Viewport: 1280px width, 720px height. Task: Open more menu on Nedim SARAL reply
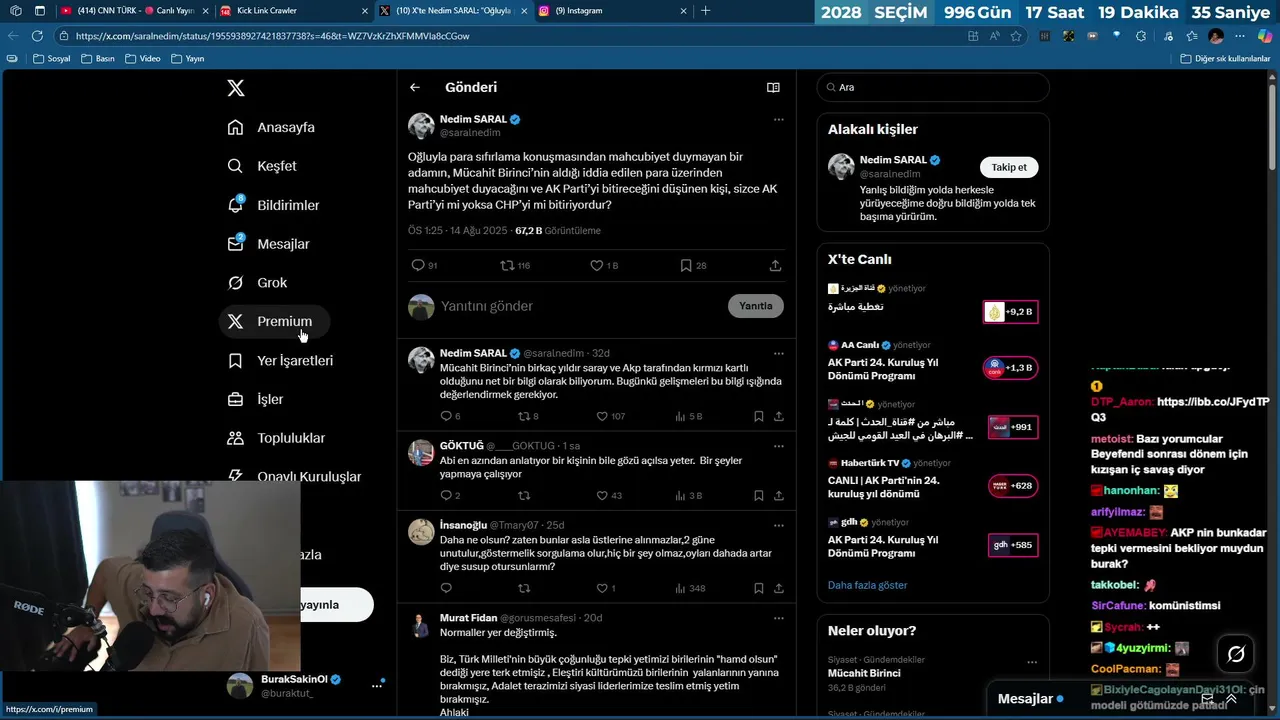click(x=778, y=353)
